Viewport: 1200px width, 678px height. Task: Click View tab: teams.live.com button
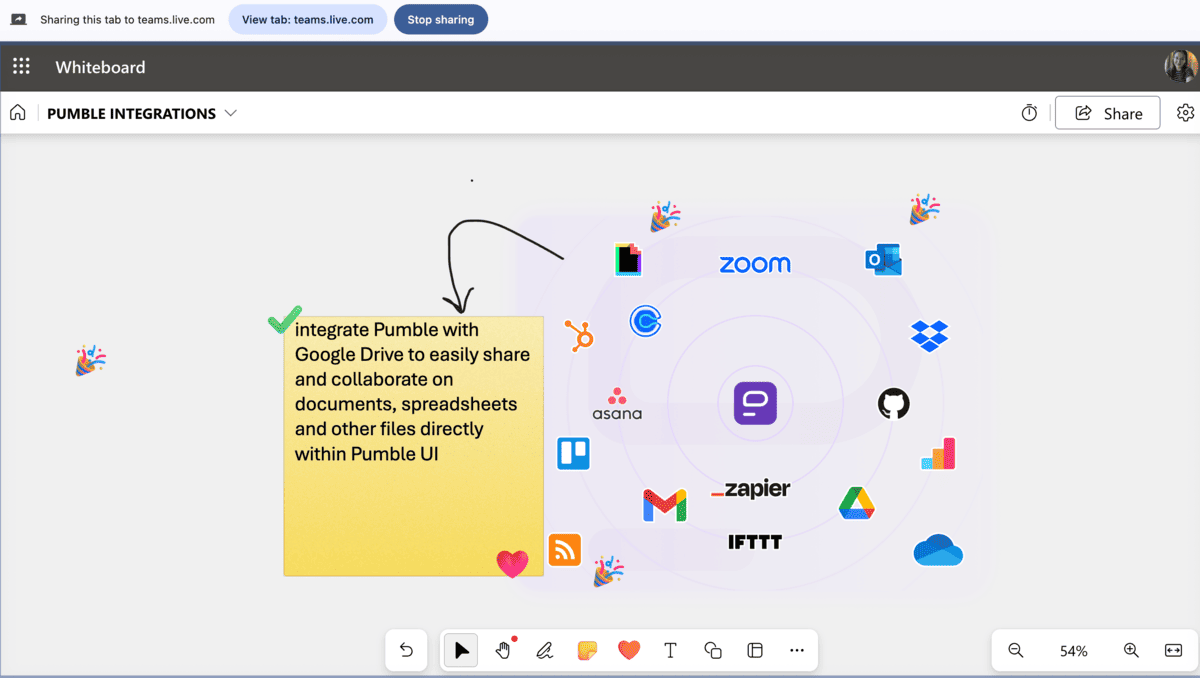point(308,19)
